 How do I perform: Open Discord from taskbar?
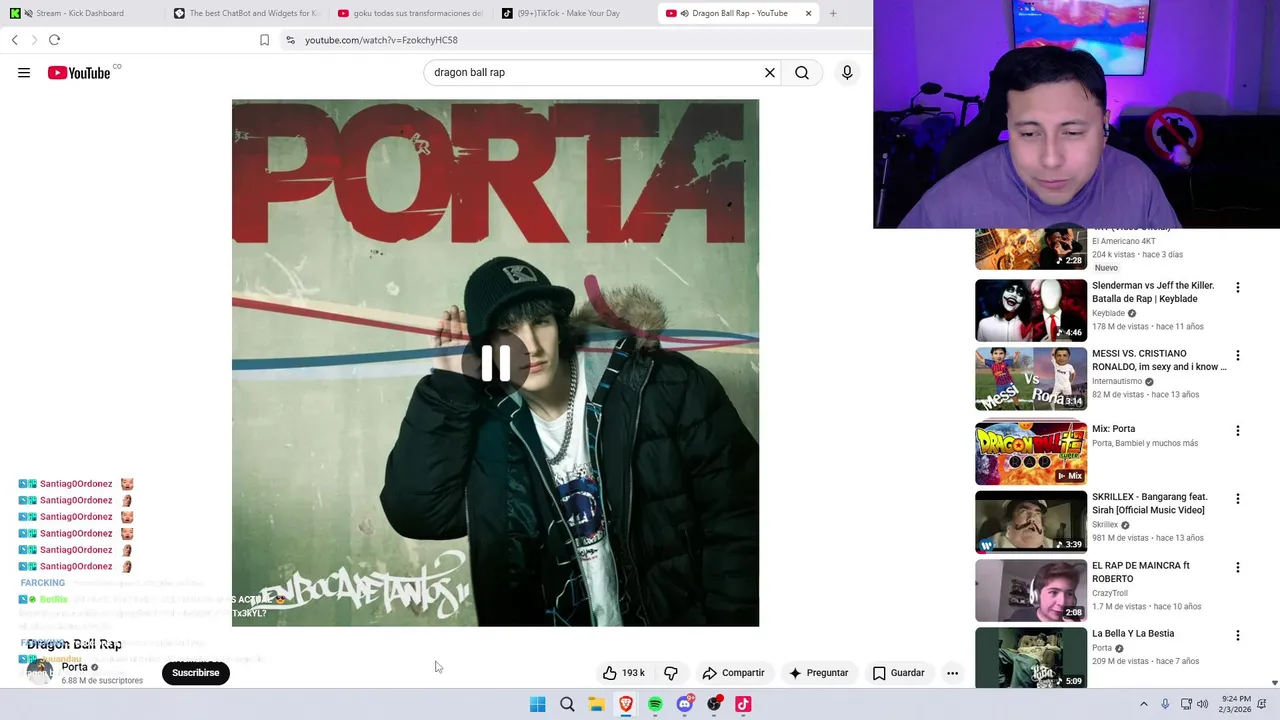click(x=685, y=704)
